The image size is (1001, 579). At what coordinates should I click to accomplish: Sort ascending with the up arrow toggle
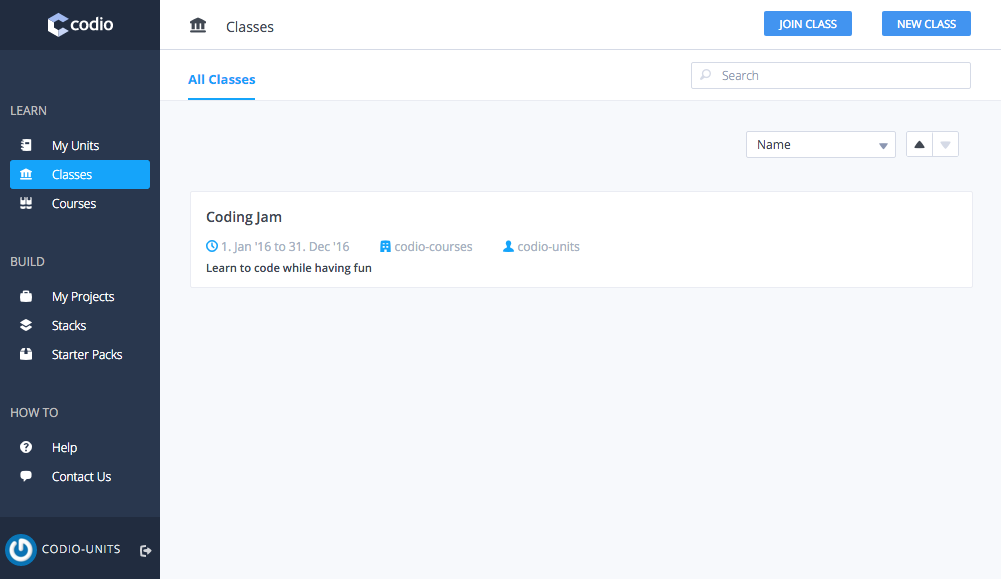(x=918, y=143)
